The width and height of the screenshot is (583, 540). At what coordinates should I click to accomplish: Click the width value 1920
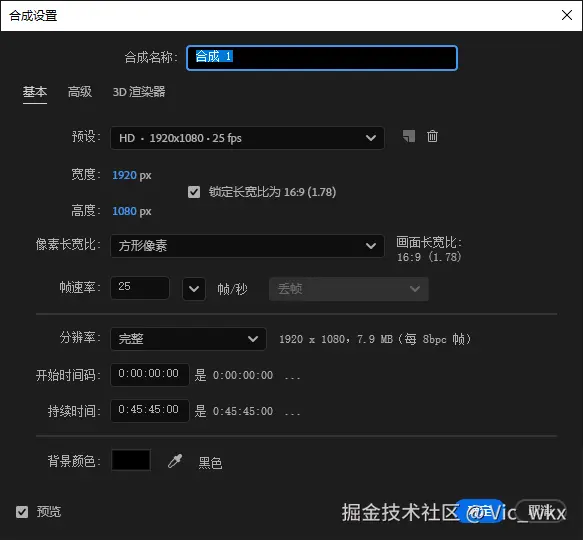125,175
